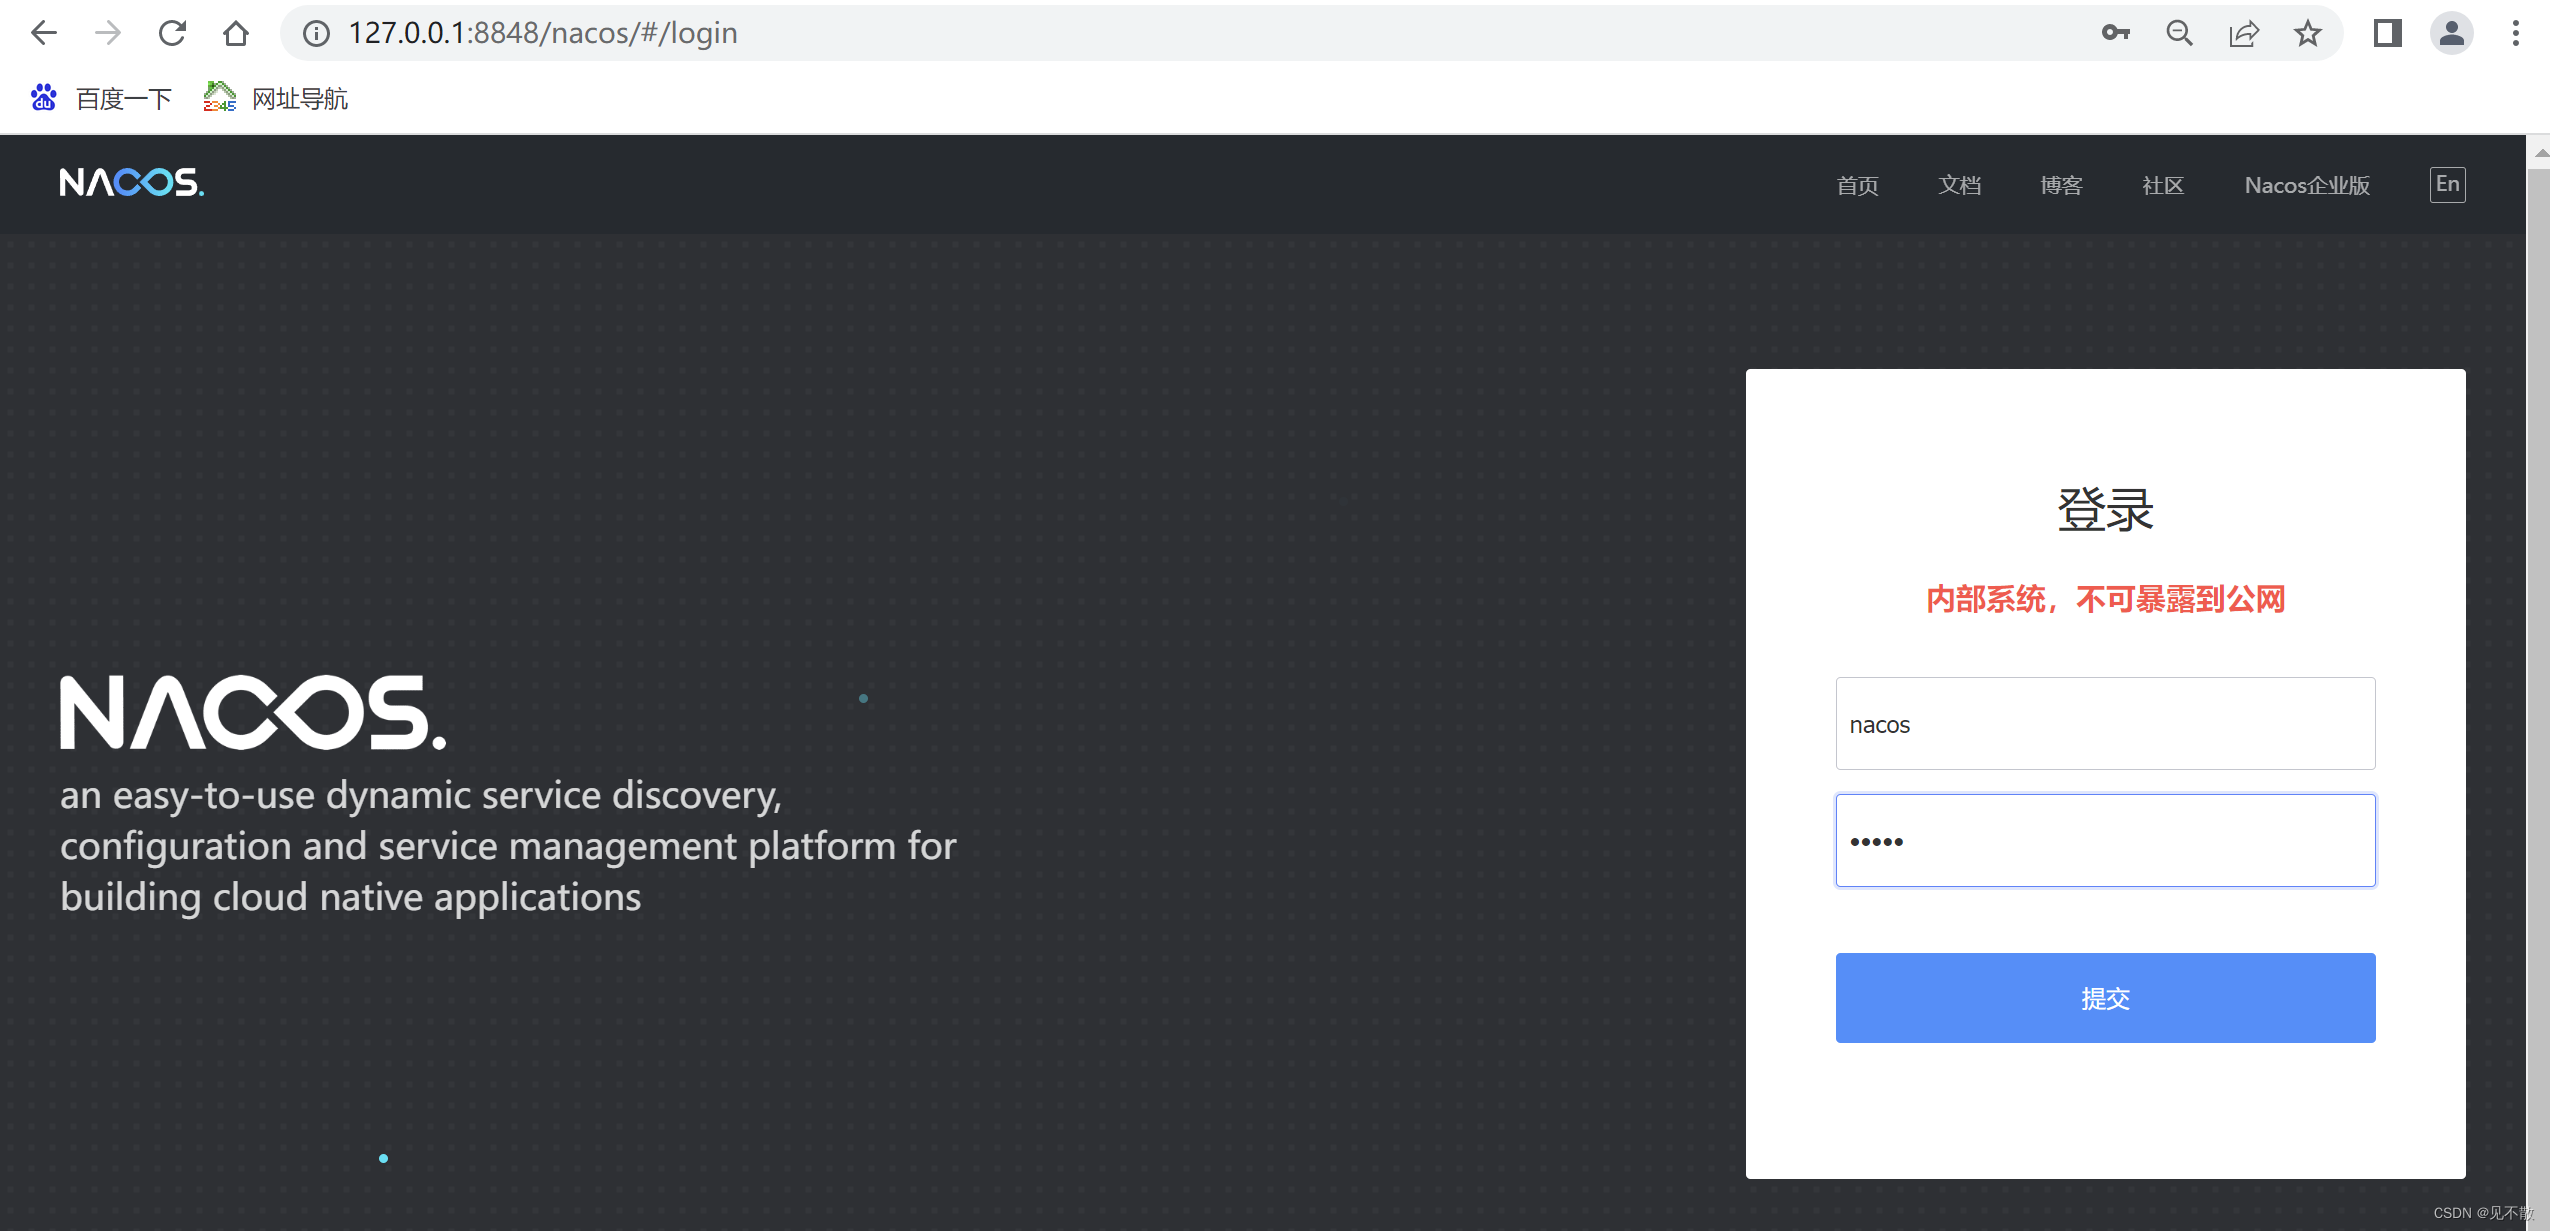Open Chrome three-dot menu
Viewport: 2550px width, 1231px height.
point(2515,33)
